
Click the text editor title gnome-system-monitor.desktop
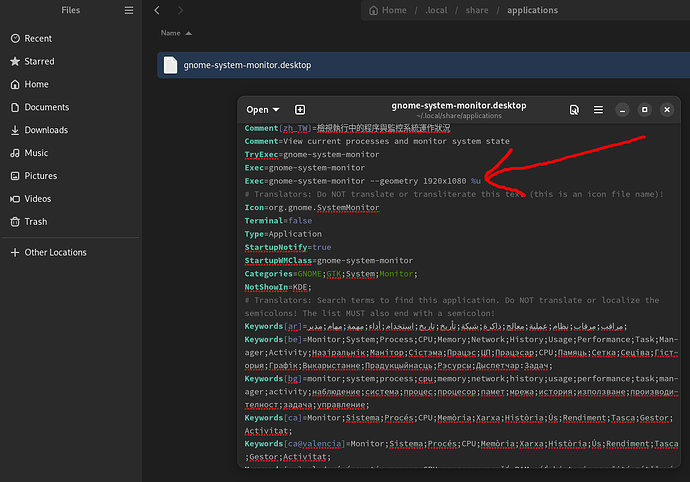pos(459,106)
